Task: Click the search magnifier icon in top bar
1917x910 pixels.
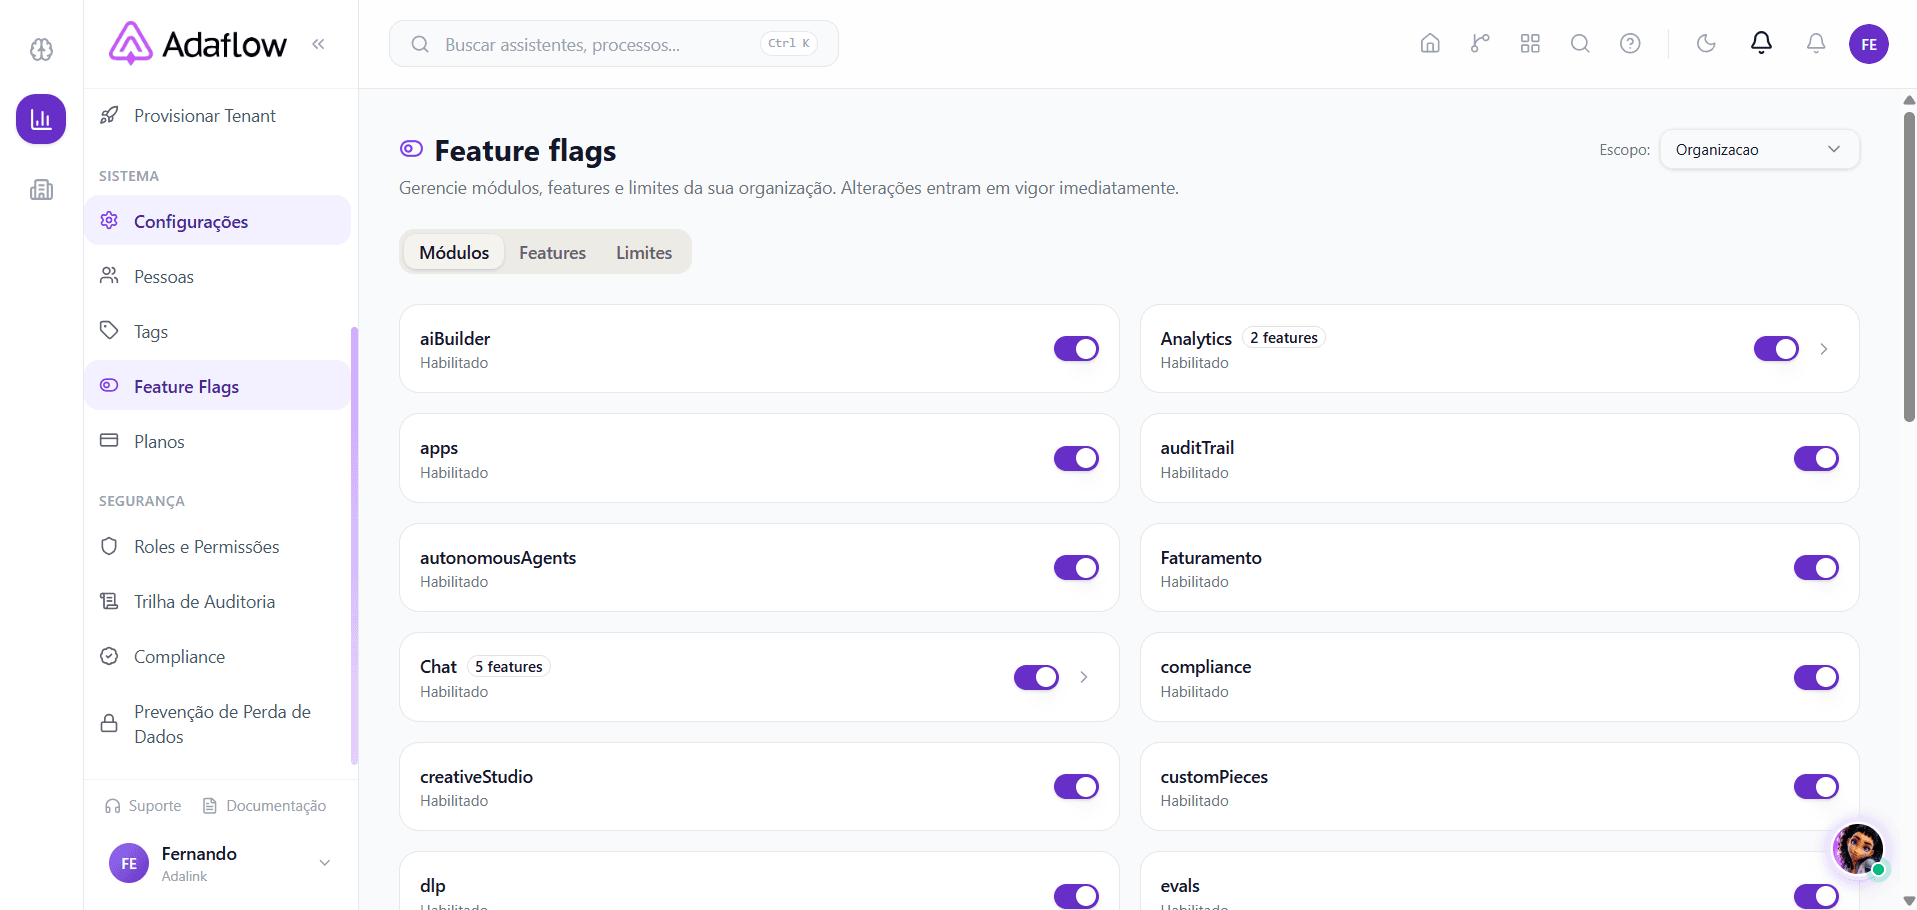Action: point(1580,43)
